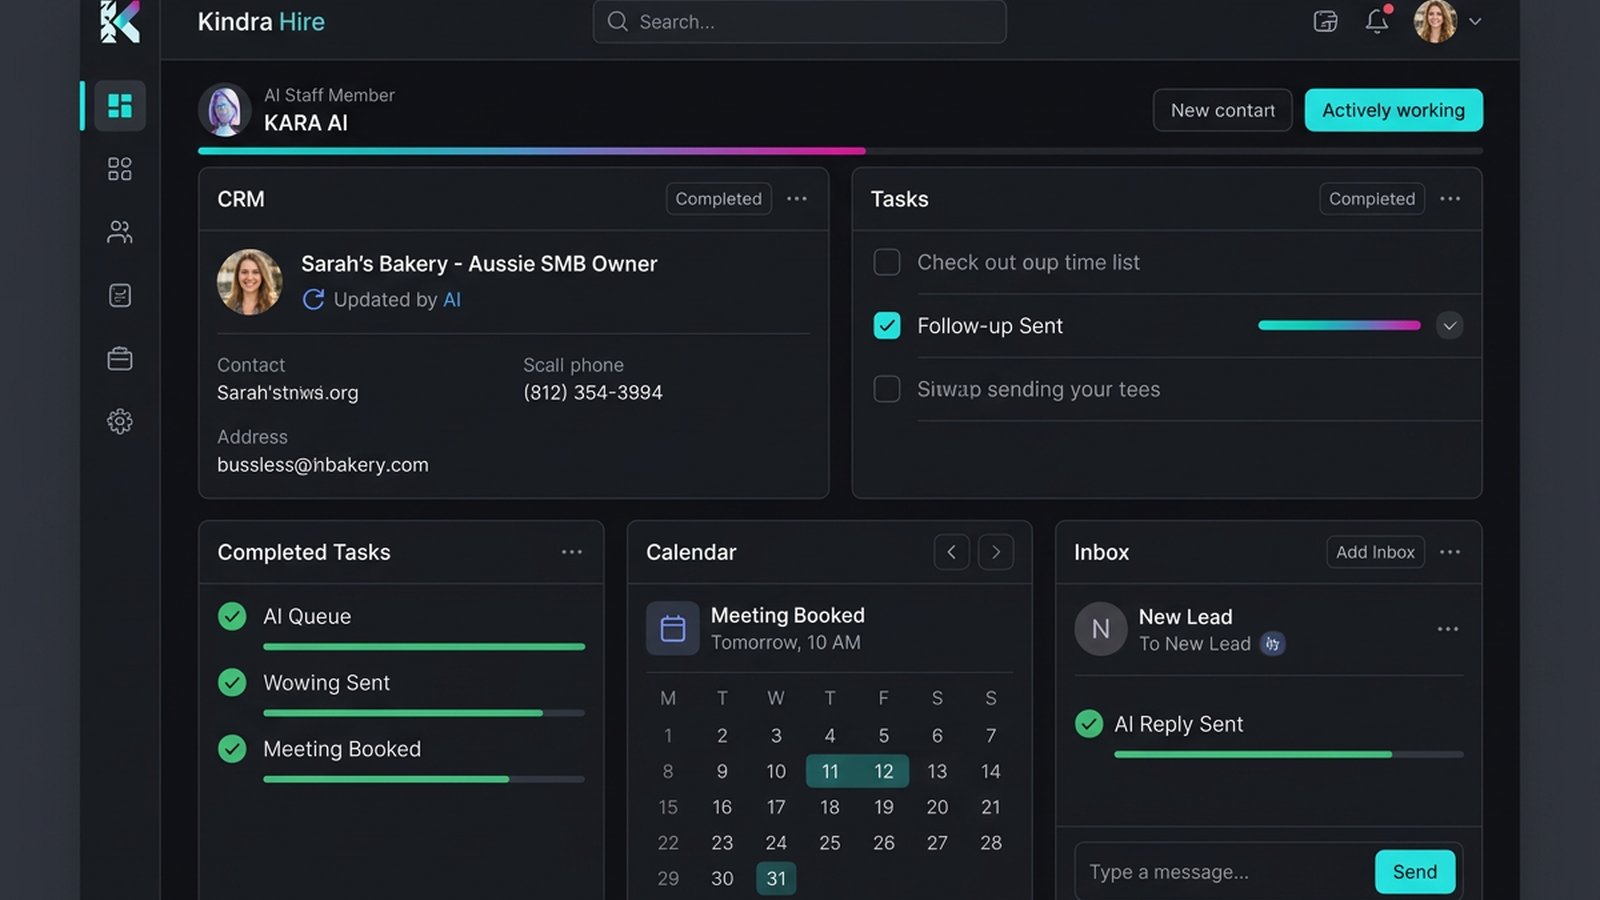Click Sarah's Bakery contact photo
The height and width of the screenshot is (900, 1600).
pos(250,282)
